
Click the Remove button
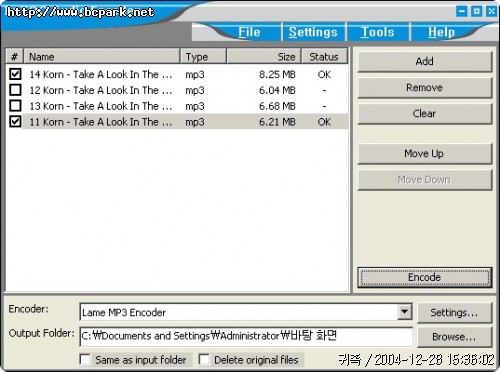click(x=425, y=88)
